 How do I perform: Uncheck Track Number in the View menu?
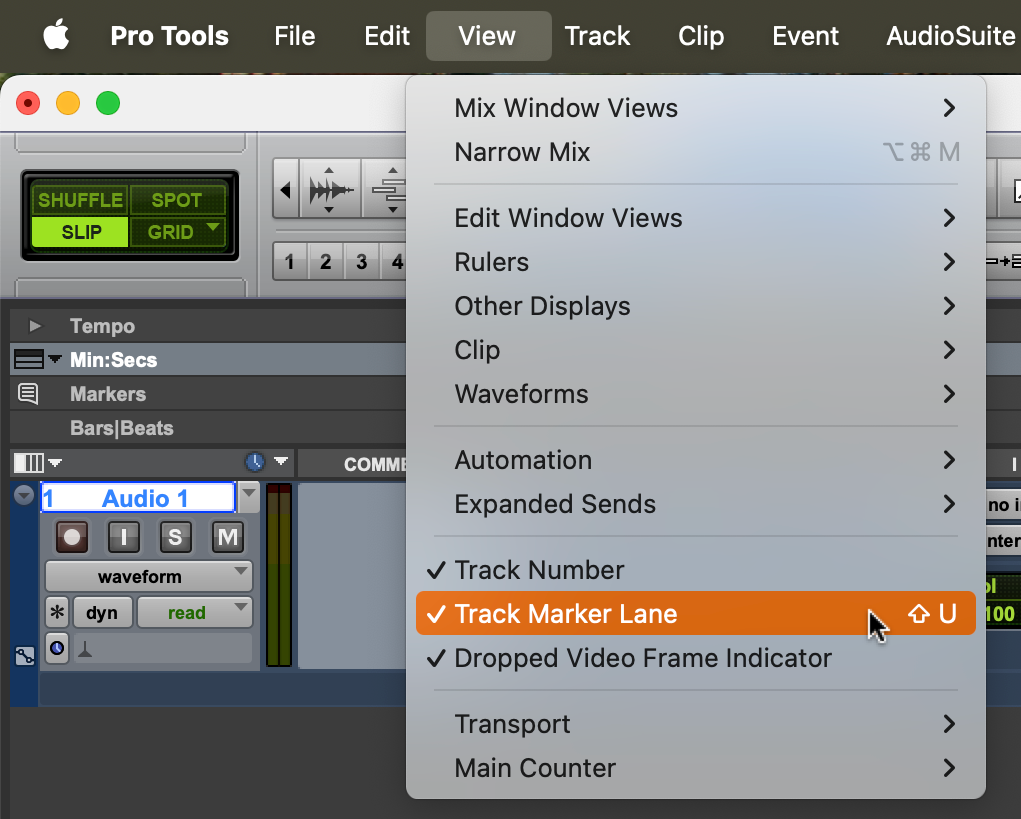click(x=540, y=570)
